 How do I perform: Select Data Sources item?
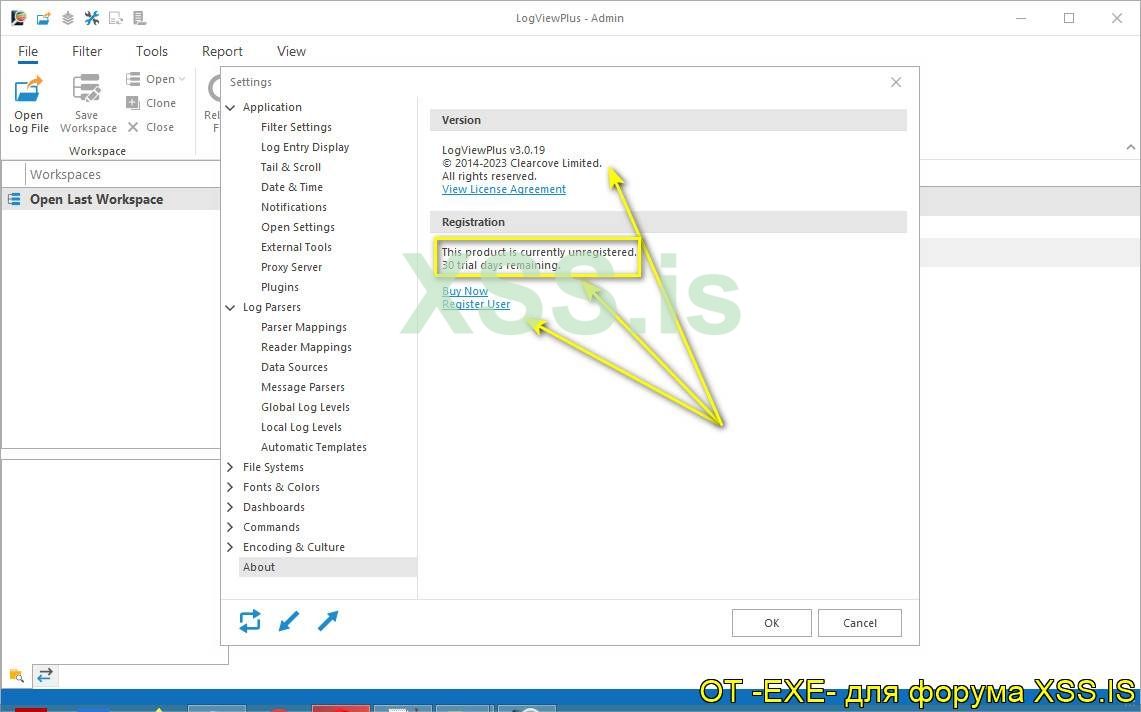pos(294,367)
